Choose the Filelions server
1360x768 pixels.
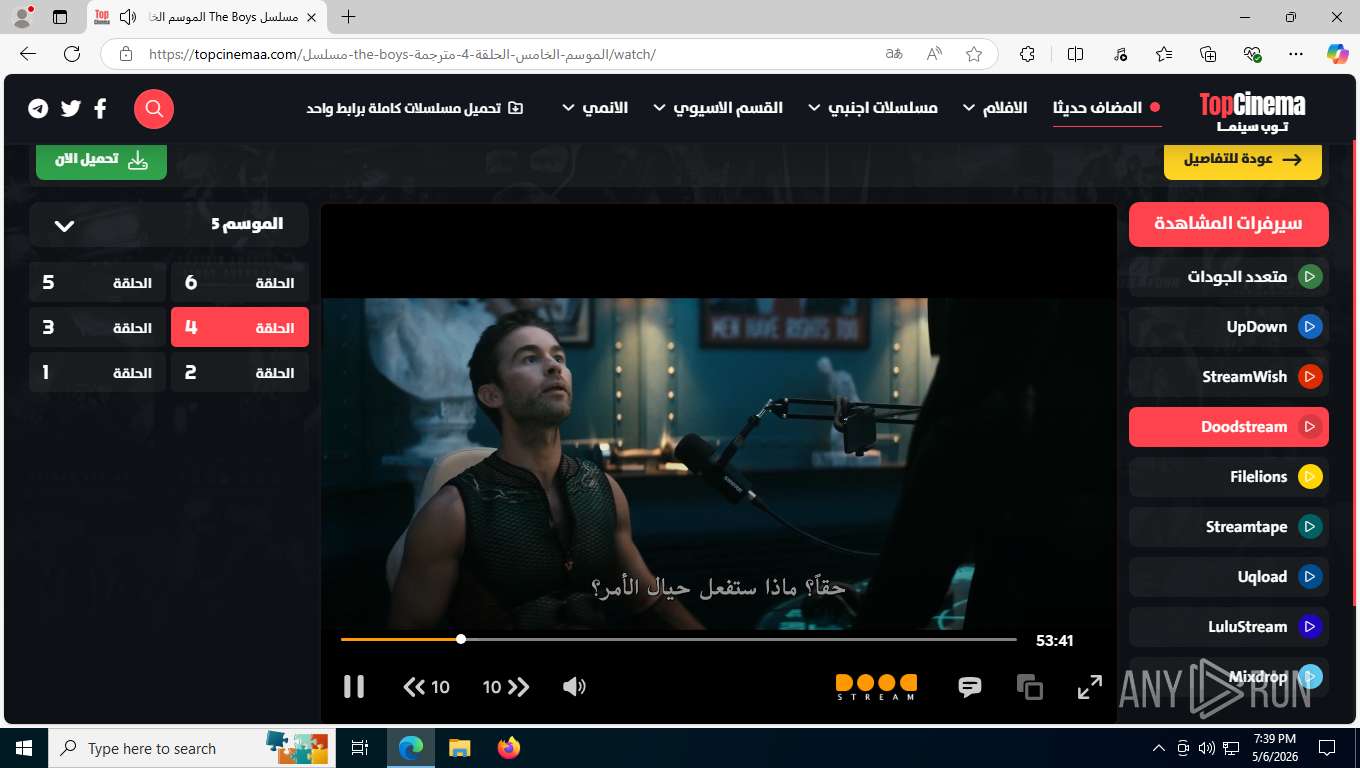(1229, 477)
